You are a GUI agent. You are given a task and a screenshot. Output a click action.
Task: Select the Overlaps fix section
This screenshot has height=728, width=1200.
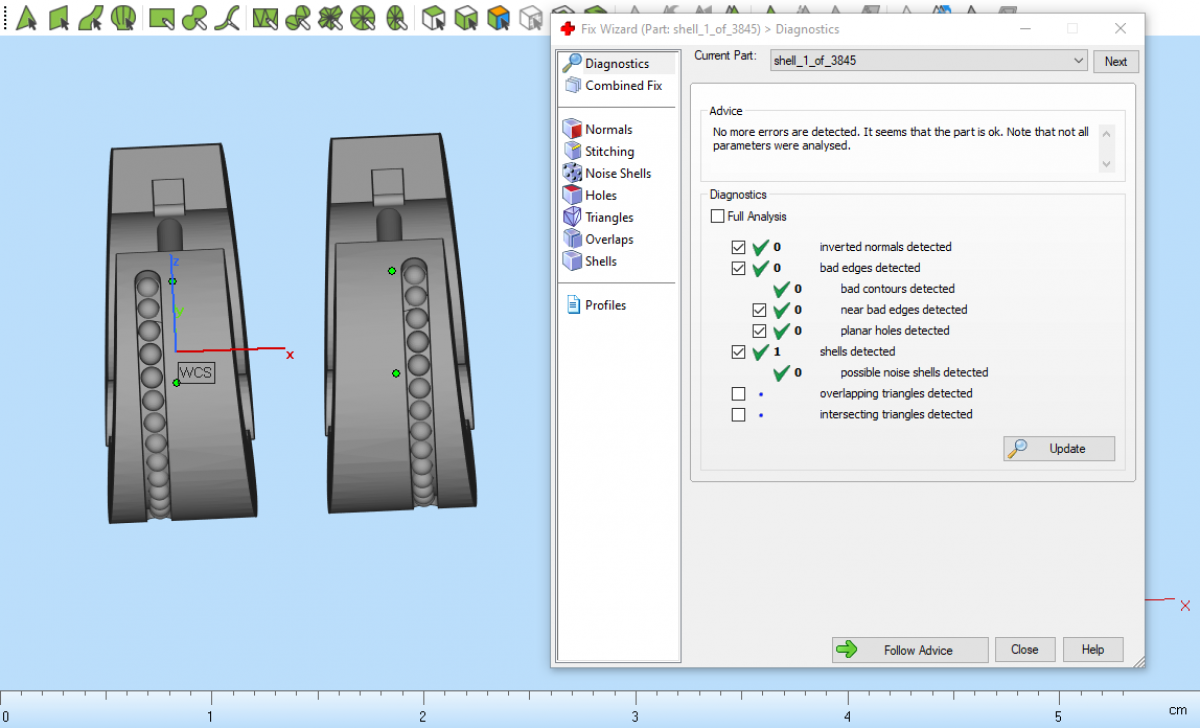(609, 239)
